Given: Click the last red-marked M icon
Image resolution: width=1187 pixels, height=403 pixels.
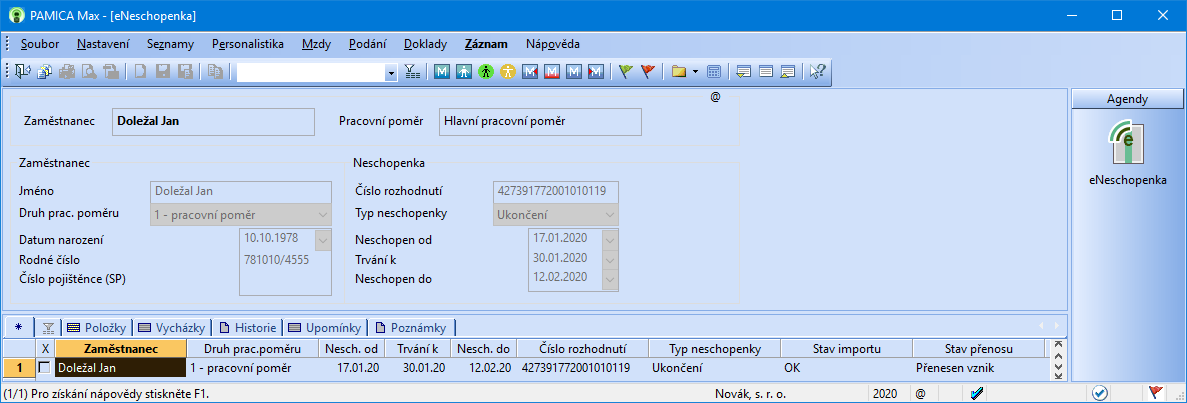Looking at the screenshot, I should (597, 71).
